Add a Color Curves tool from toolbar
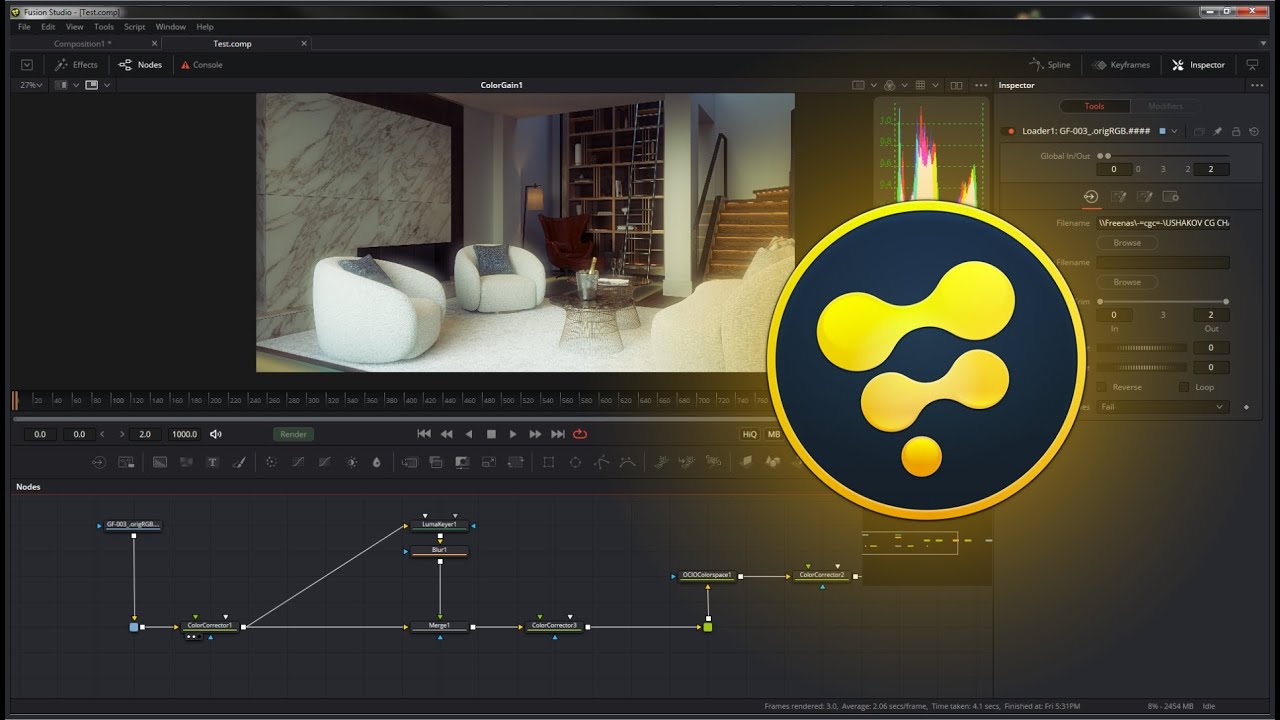The width and height of the screenshot is (1280, 720). (x=298, y=462)
